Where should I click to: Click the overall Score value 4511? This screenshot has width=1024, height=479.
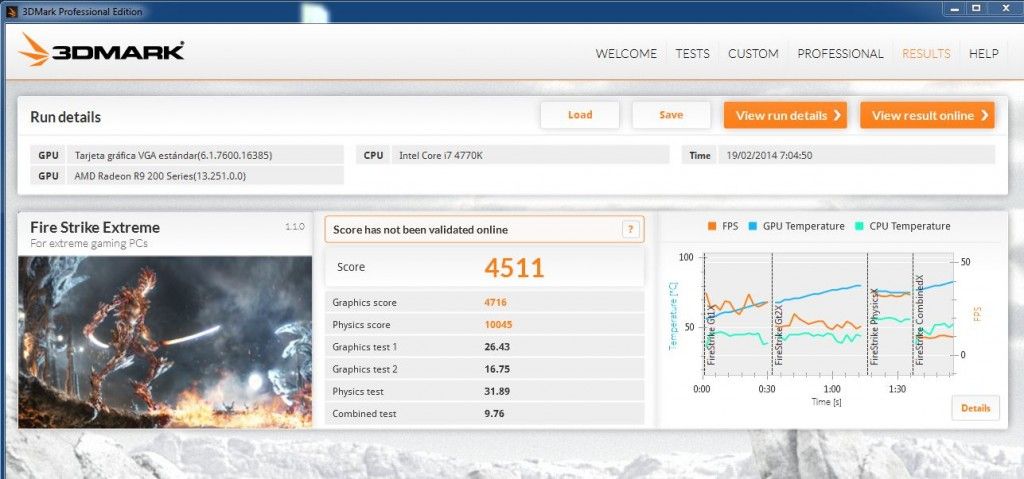tap(514, 268)
